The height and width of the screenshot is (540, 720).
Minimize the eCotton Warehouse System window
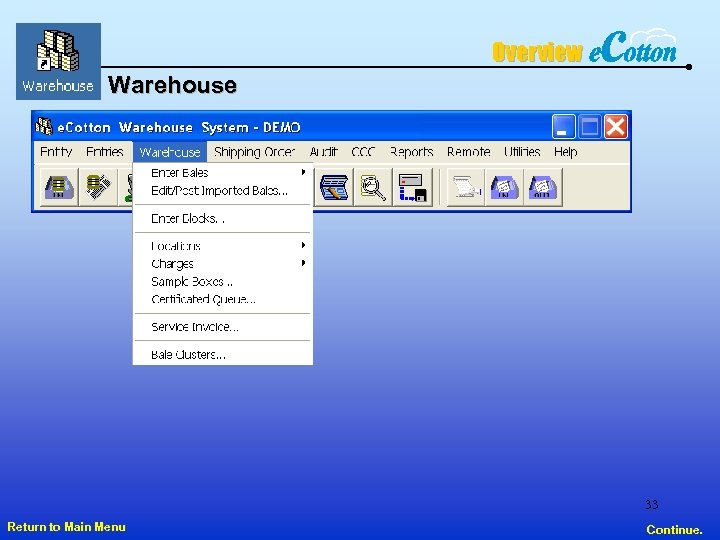click(x=563, y=126)
